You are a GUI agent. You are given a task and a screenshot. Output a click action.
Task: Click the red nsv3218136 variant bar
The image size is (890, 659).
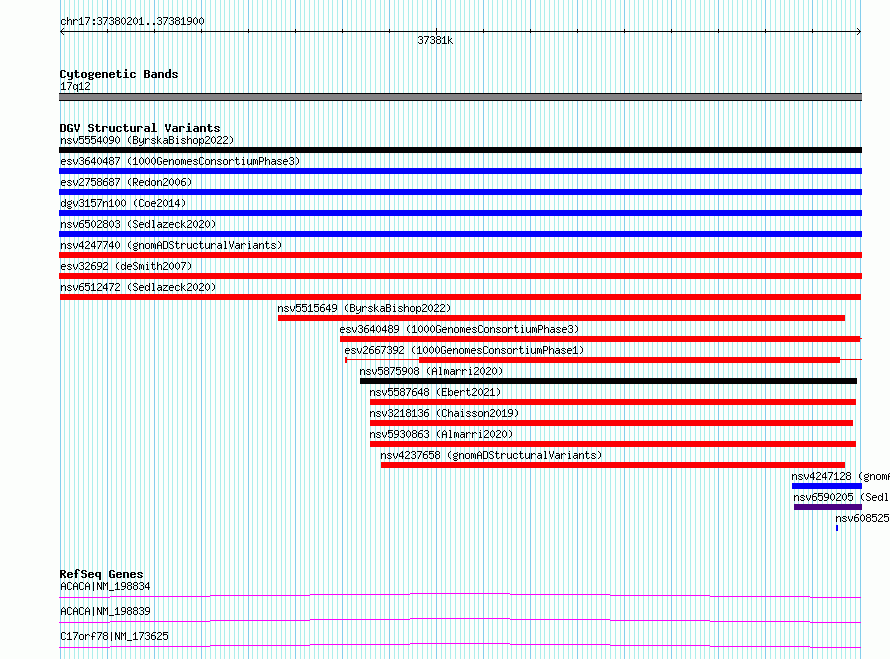611,423
